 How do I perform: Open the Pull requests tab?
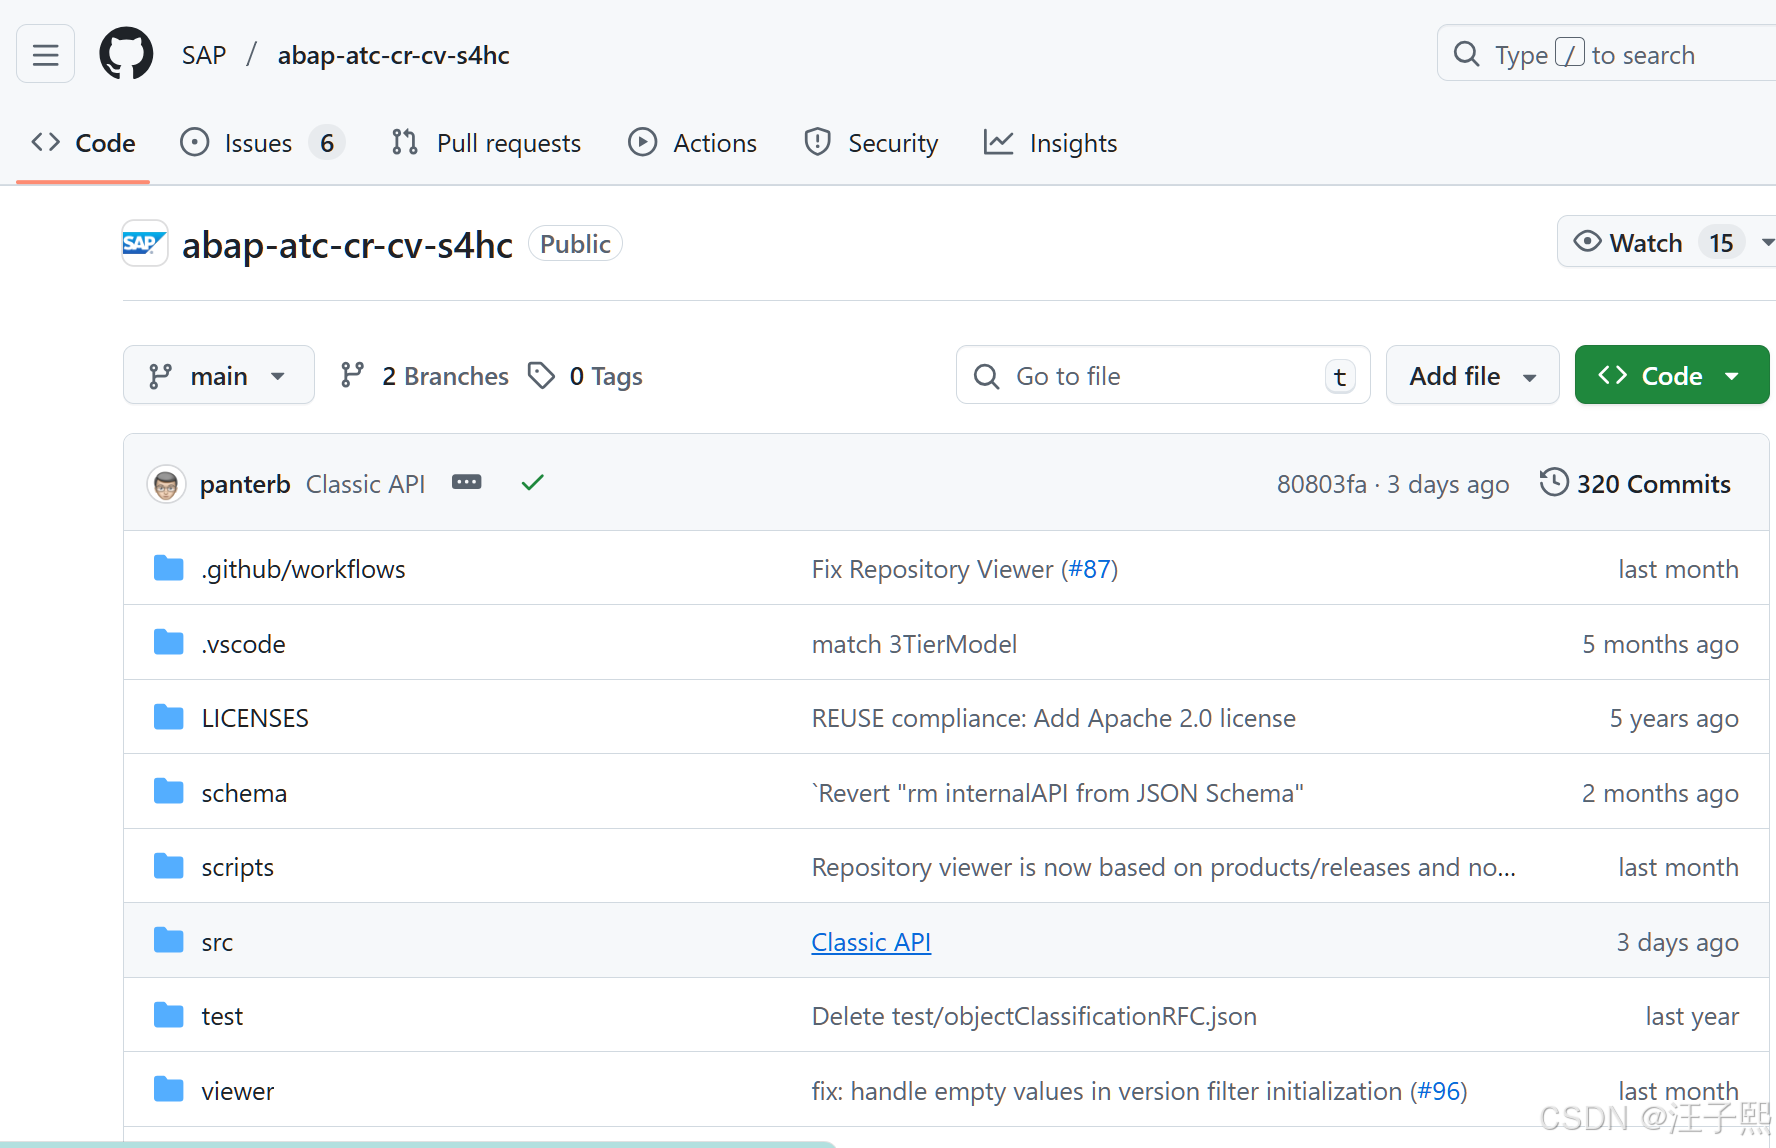[486, 143]
